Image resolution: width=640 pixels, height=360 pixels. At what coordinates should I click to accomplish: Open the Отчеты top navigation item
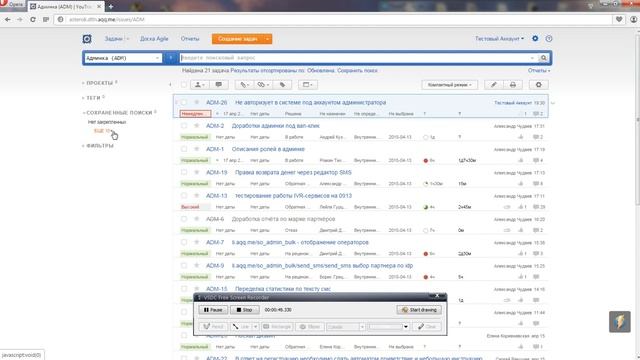tap(190, 39)
